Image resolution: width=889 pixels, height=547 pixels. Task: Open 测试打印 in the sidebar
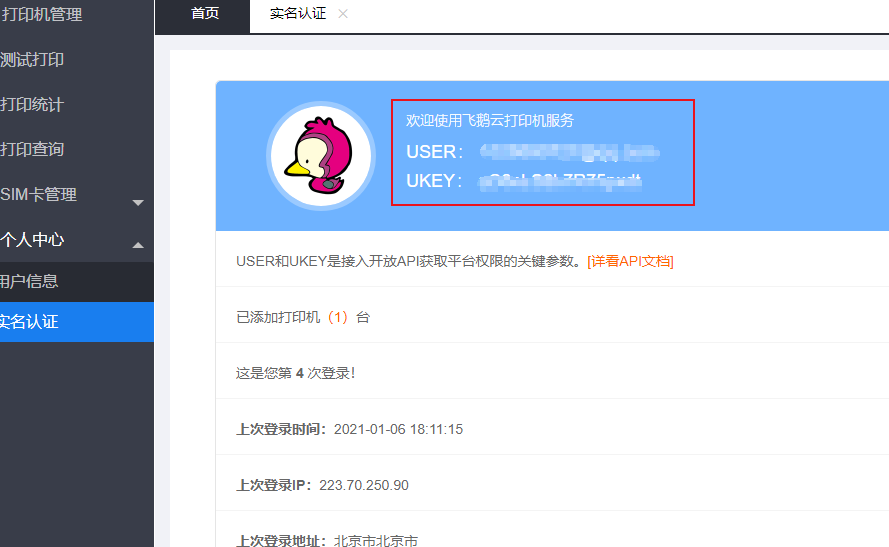coord(32,60)
